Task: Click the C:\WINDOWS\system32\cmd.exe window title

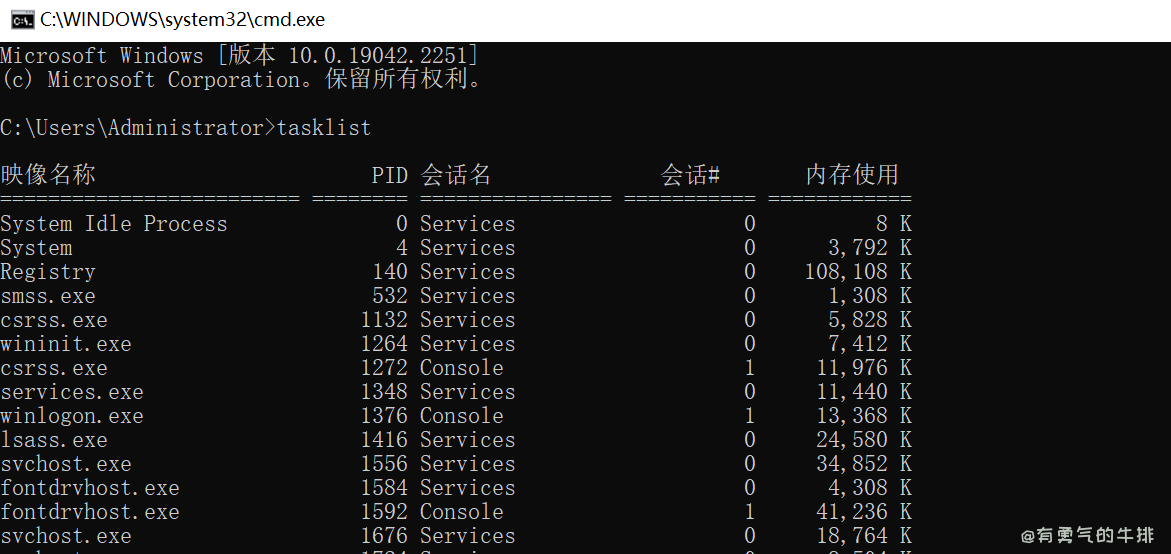Action: [182, 20]
